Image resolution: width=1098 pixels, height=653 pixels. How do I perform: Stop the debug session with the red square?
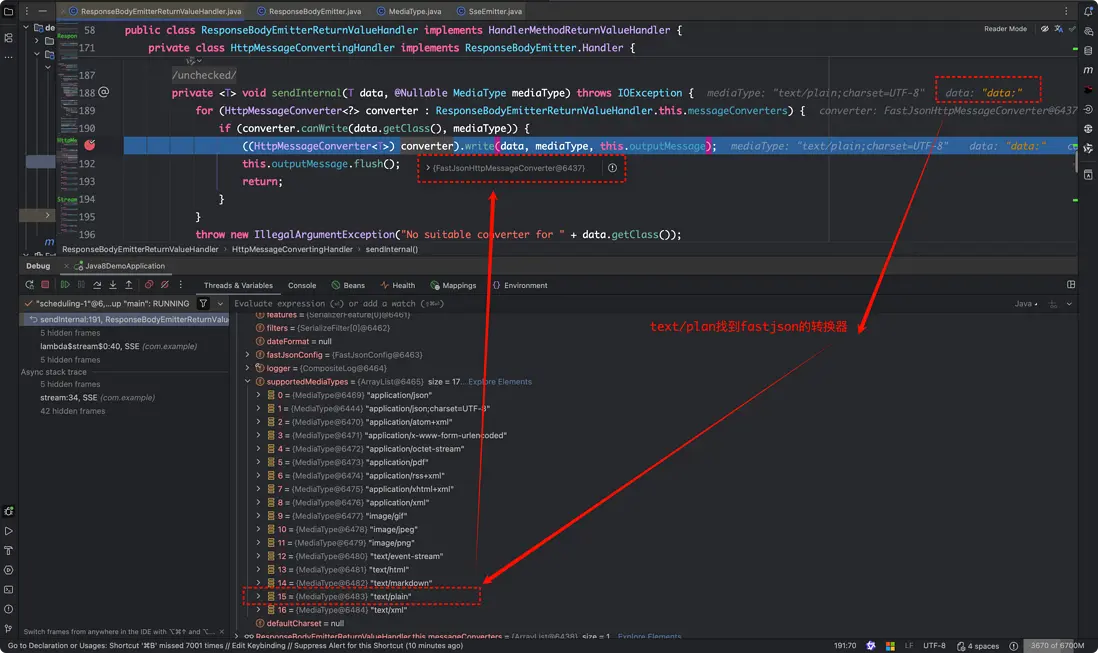(x=46, y=285)
